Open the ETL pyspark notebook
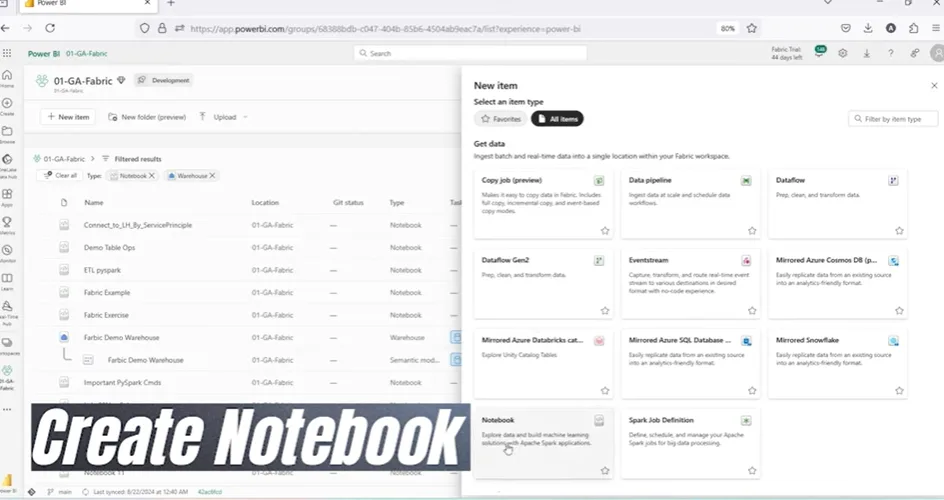The width and height of the screenshot is (944, 500). pyautogui.click(x=102, y=270)
